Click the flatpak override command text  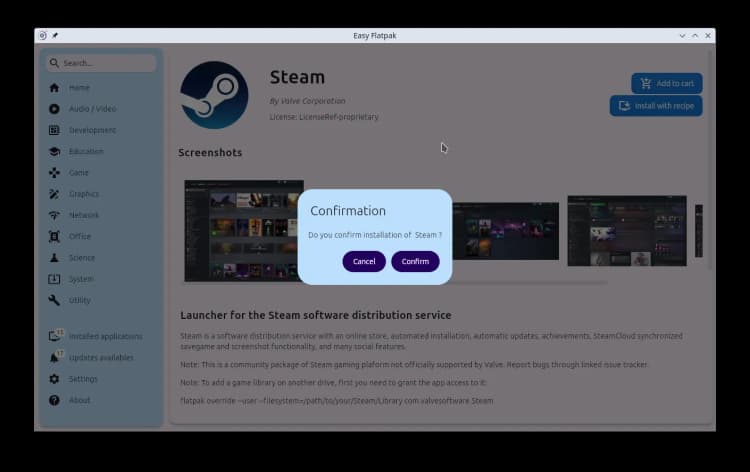click(337, 401)
